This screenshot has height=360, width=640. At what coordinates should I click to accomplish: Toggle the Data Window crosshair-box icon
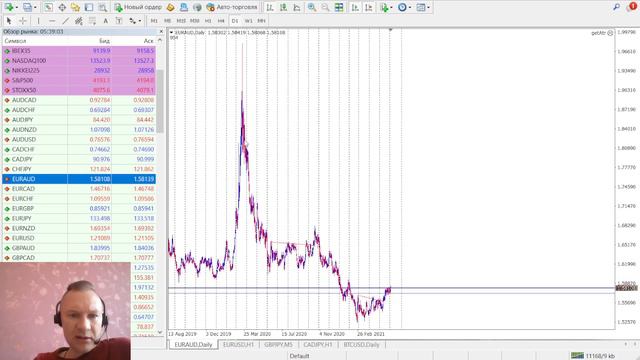62,7
